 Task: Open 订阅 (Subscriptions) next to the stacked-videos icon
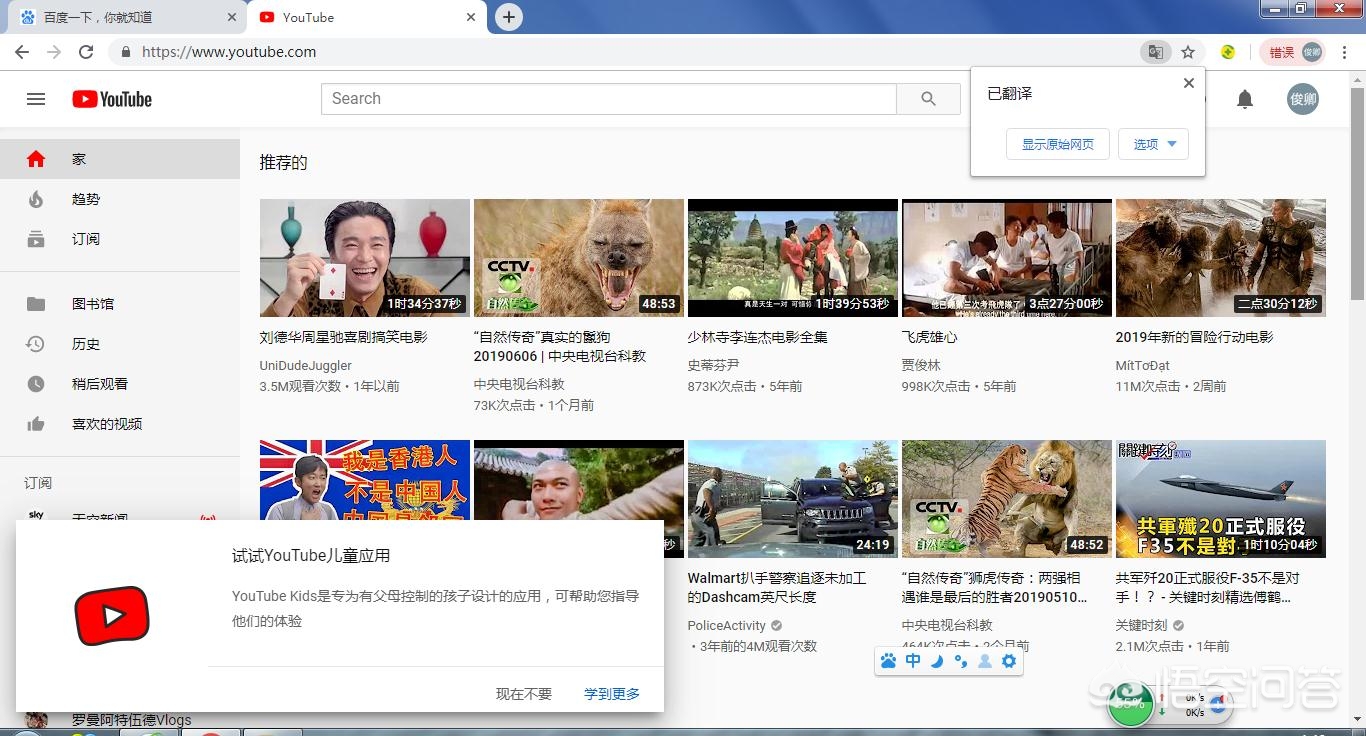120,239
